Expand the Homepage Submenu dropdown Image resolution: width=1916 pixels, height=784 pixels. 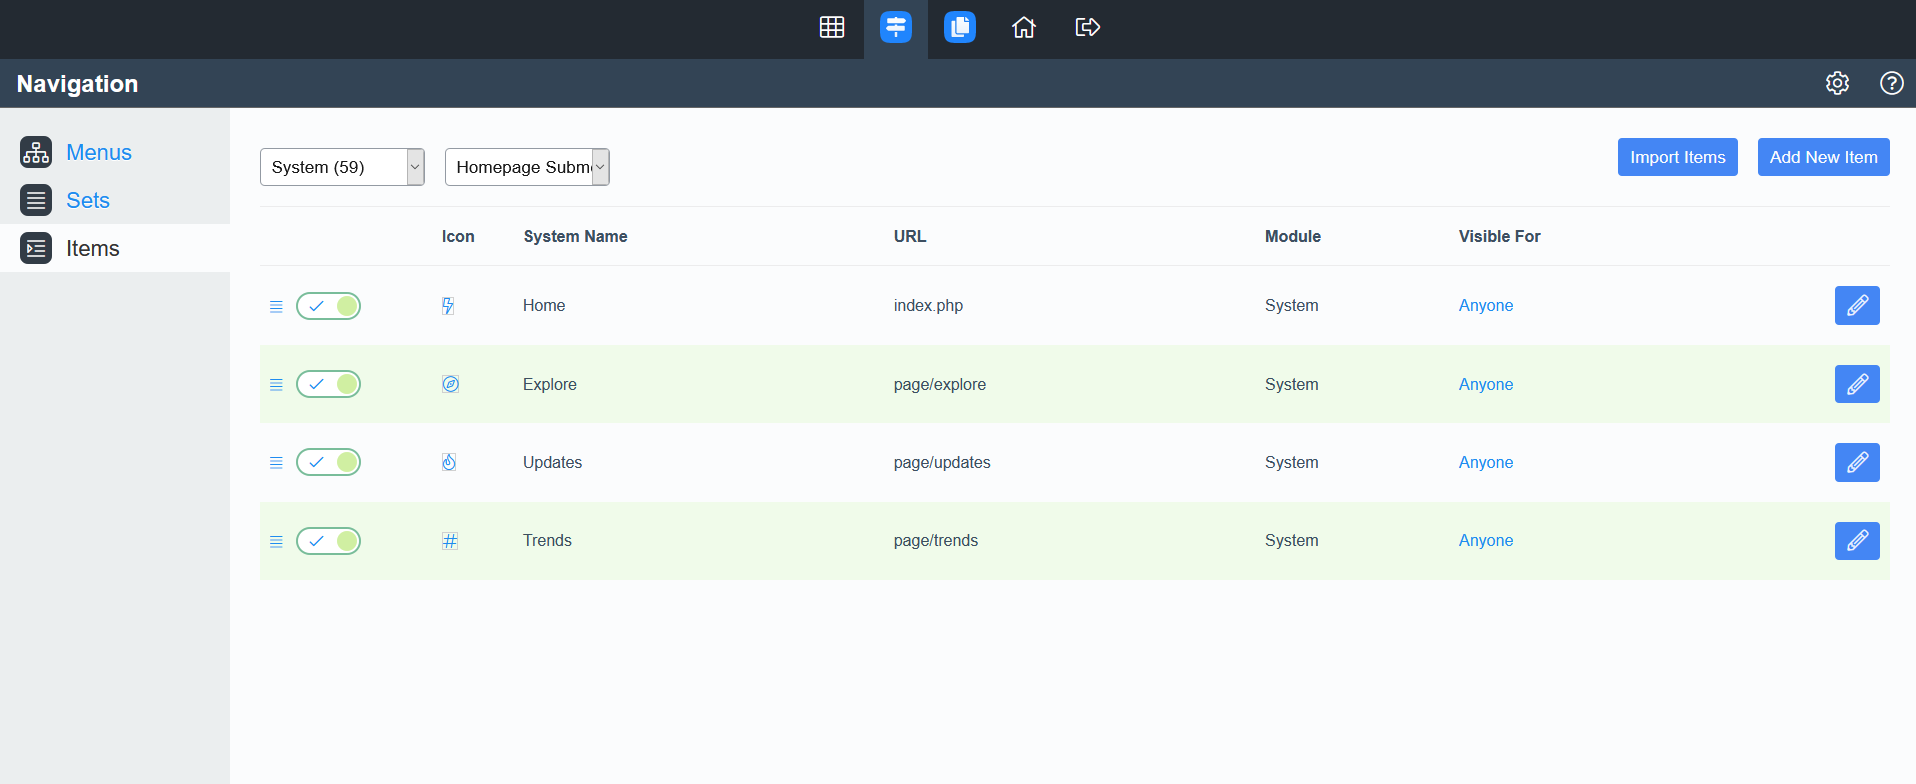point(526,167)
